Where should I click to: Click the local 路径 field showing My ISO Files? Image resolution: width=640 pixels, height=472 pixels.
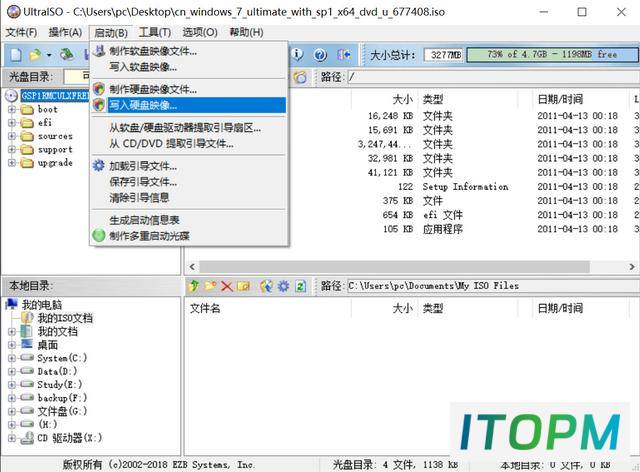click(493, 286)
